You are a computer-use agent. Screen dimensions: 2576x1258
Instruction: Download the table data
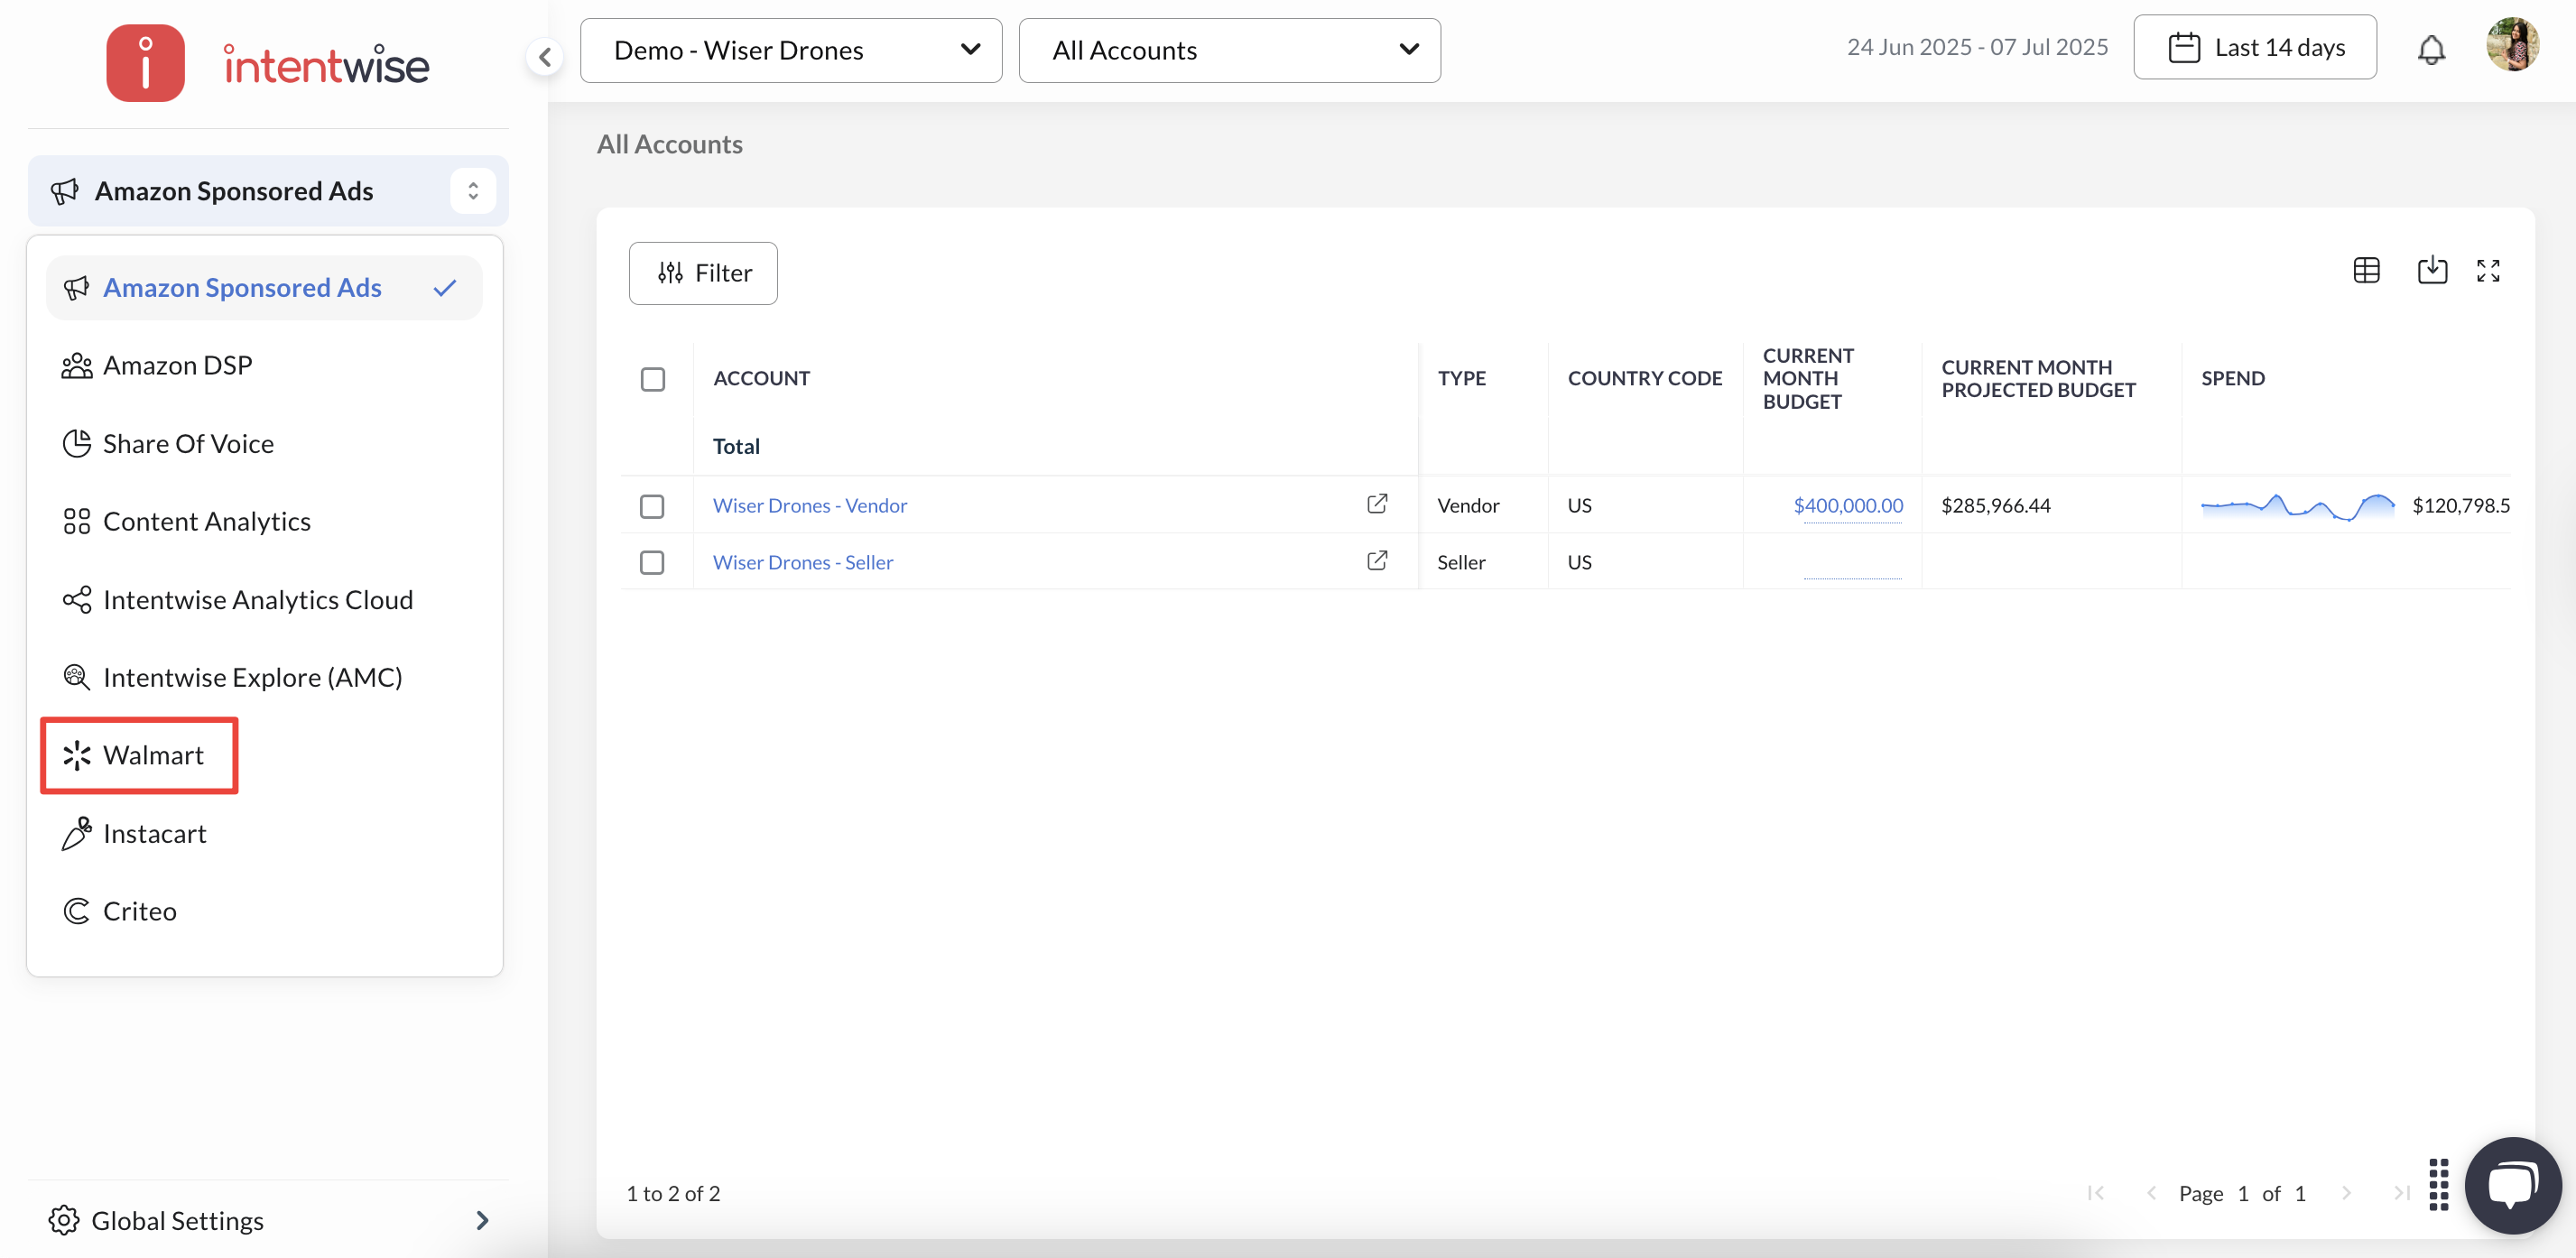(x=2432, y=270)
